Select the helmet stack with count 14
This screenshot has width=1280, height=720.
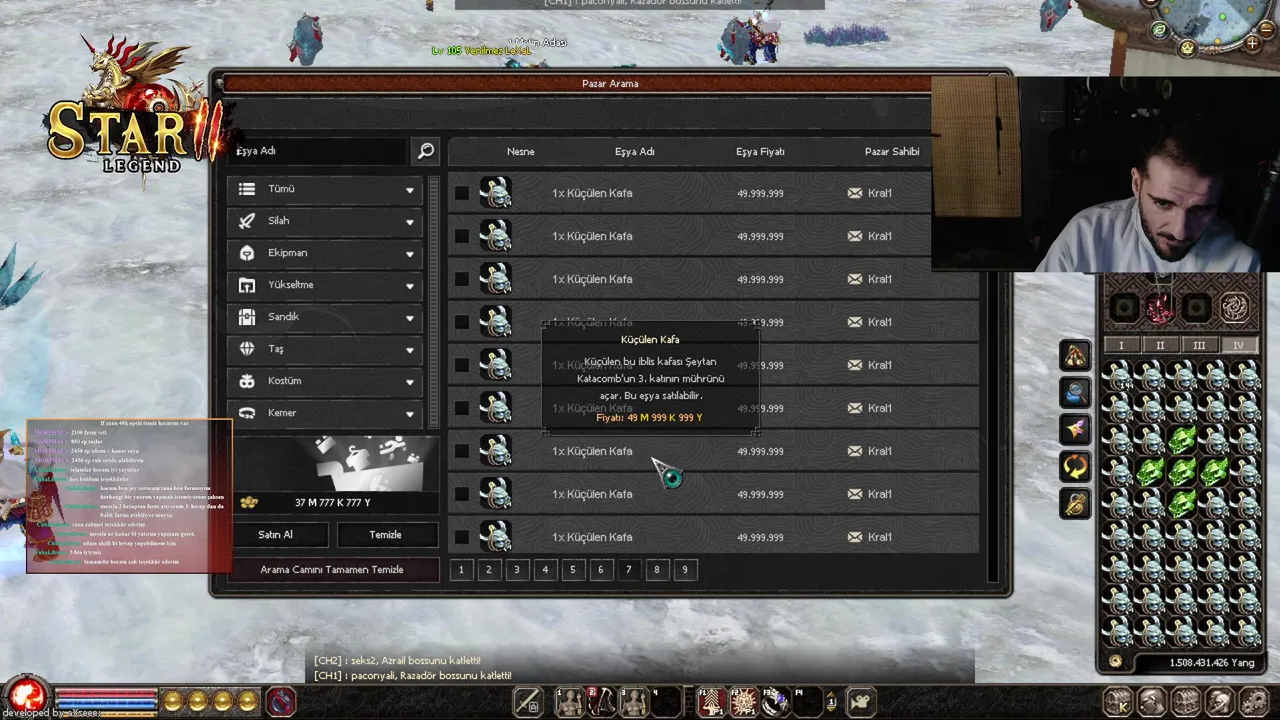click(x=1117, y=377)
